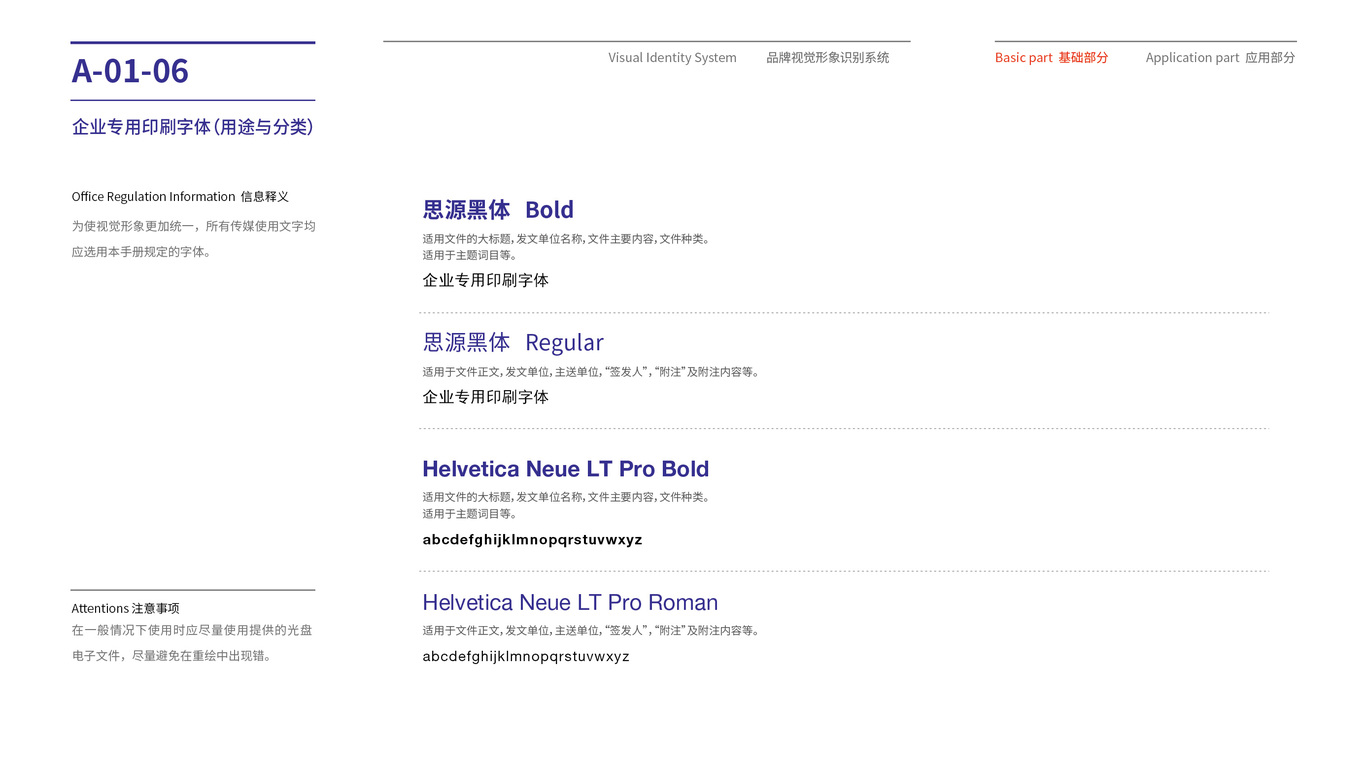Viewport: 1366px width, 768px height.
Task: Click the line 为使视觉形象更加统一
Action: pos(193,226)
